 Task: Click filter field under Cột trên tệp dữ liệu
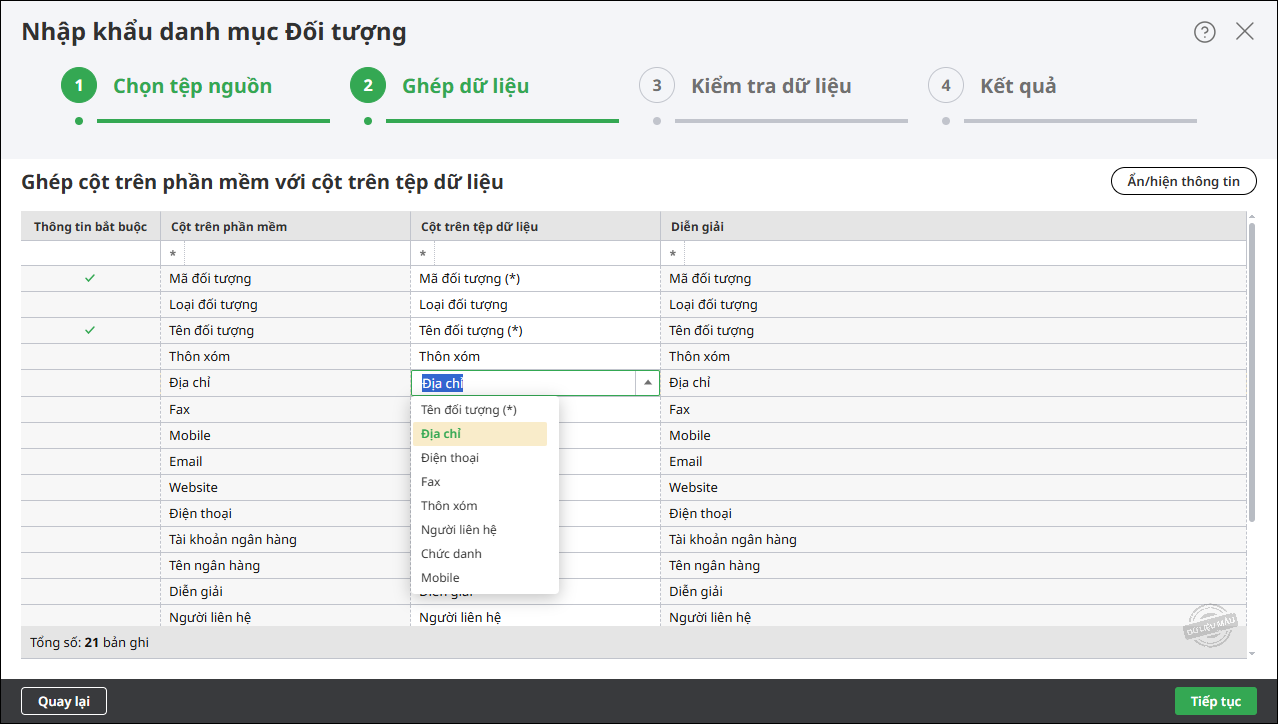(546, 254)
